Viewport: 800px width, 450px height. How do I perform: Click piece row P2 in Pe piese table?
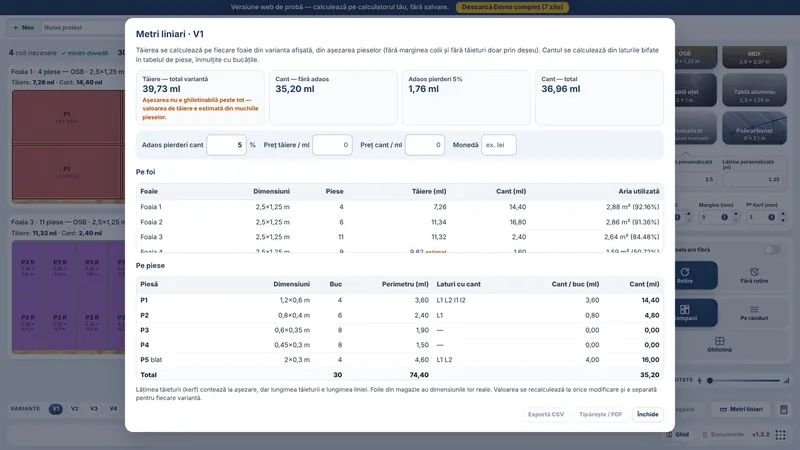pos(399,315)
